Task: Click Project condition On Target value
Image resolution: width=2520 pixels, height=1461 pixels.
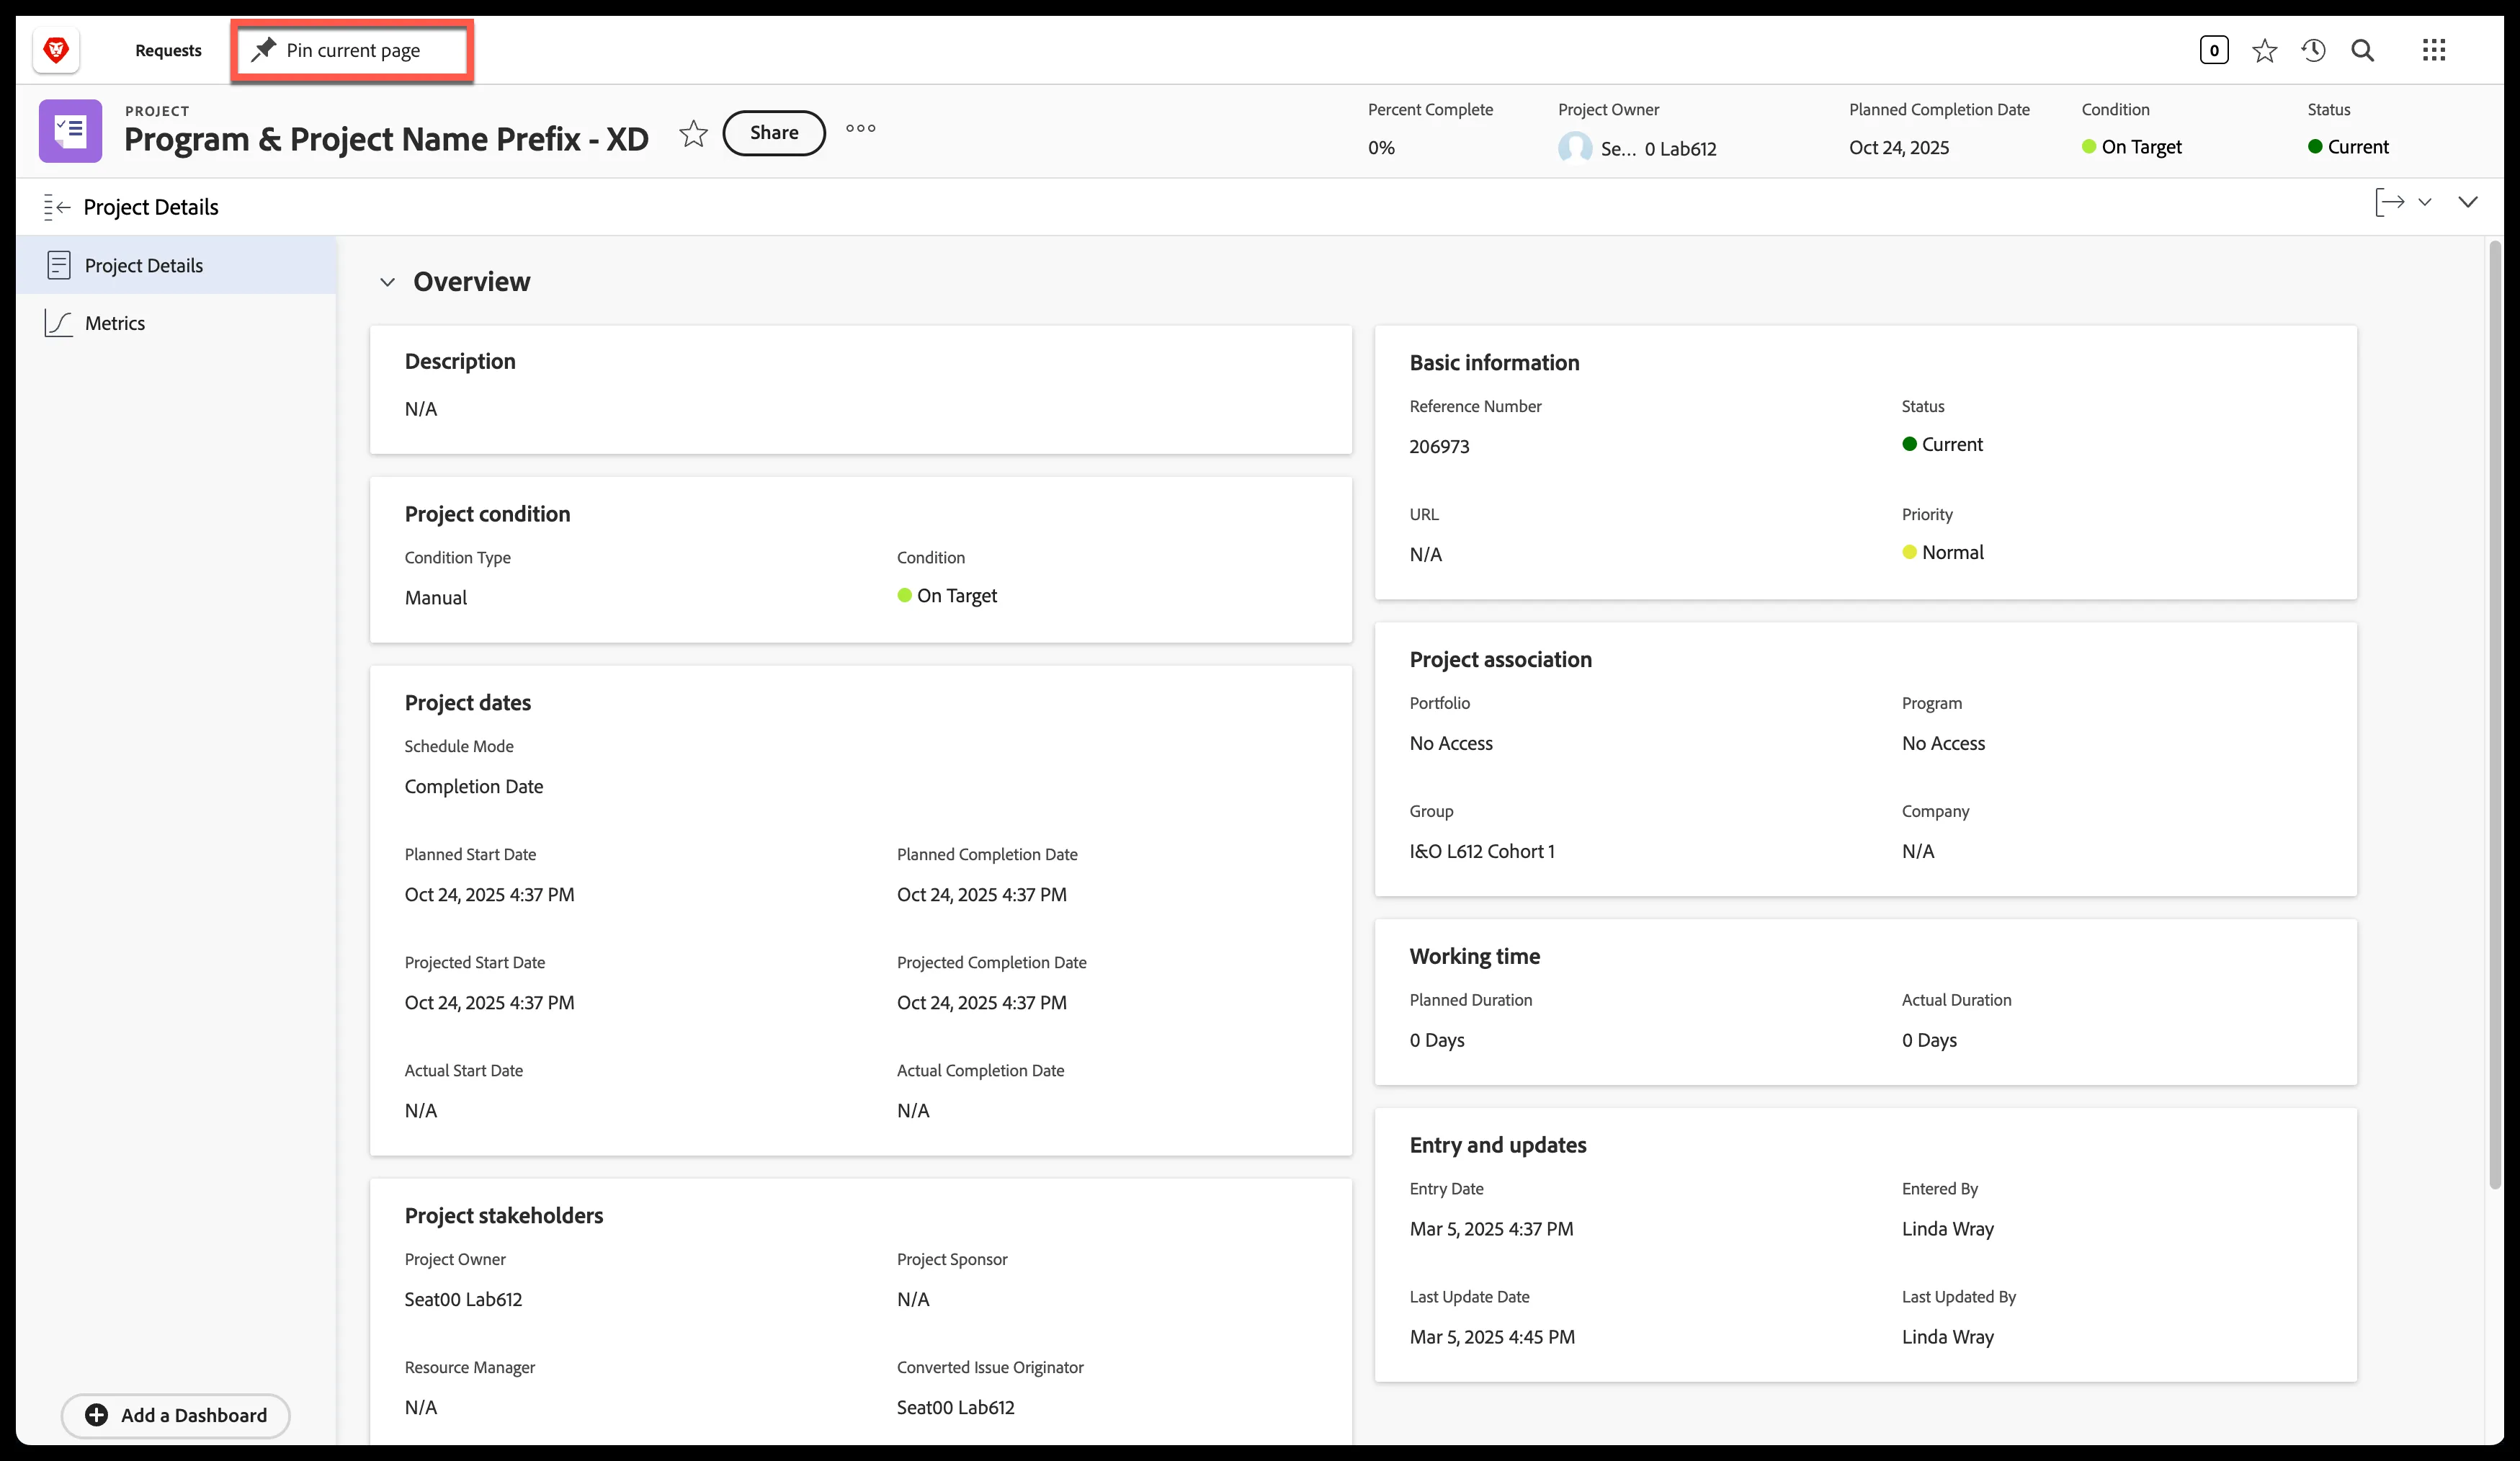Action: [947, 596]
